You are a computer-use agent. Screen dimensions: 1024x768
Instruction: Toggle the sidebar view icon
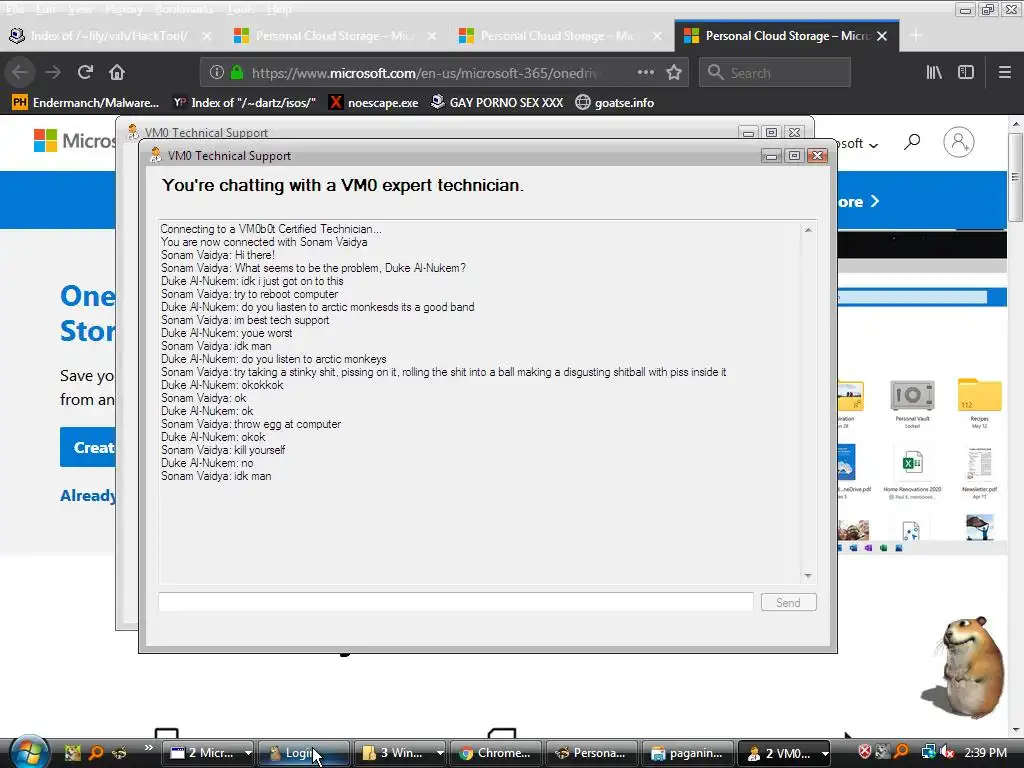(x=966, y=72)
